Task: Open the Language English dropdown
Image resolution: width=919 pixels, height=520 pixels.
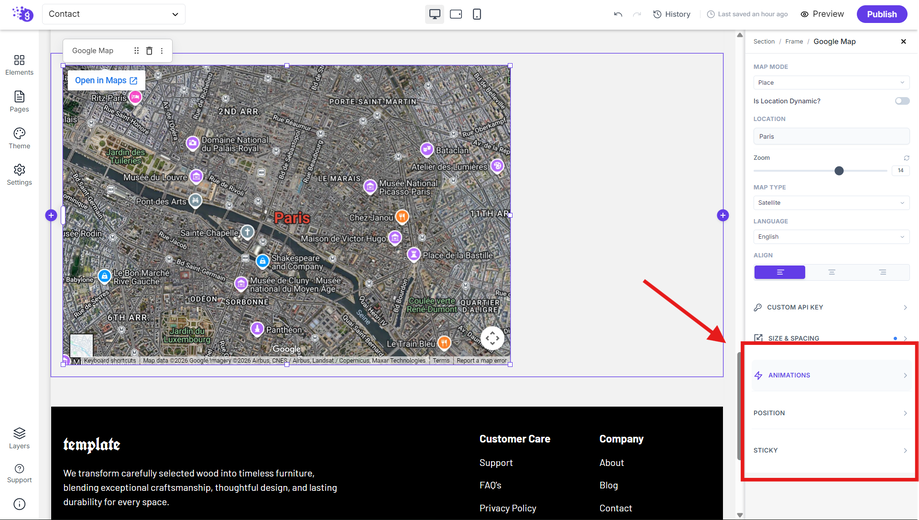Action: [831, 237]
